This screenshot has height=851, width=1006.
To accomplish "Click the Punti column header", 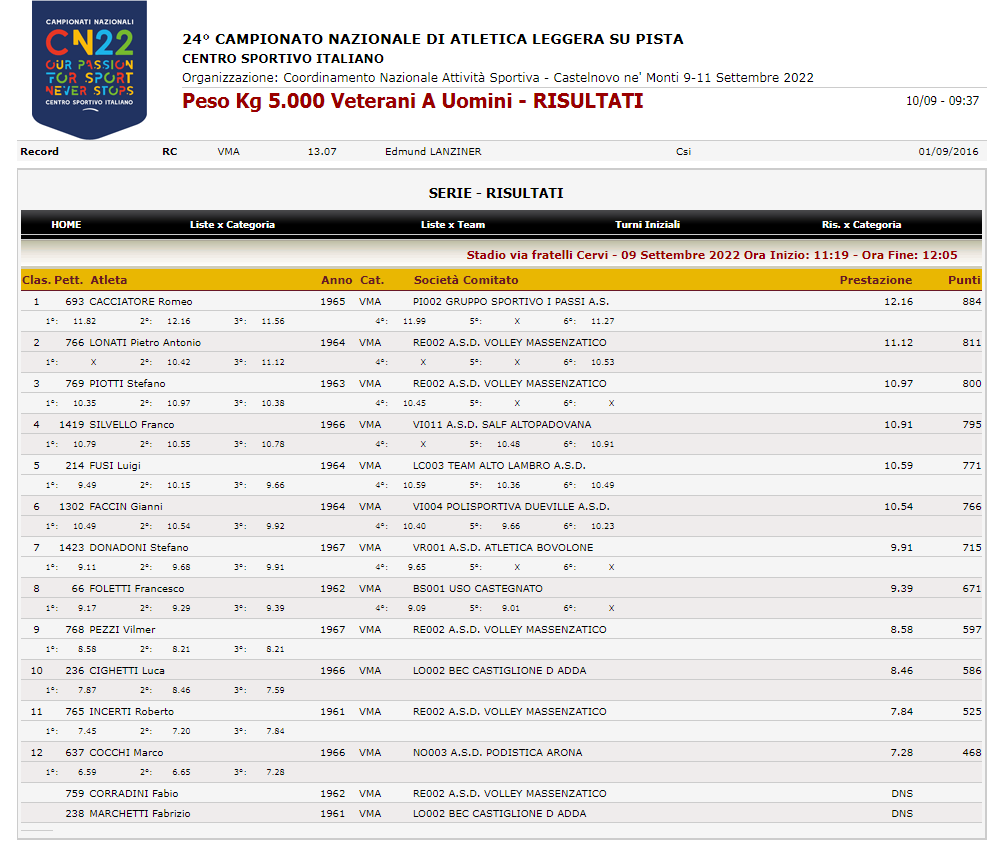I will (x=964, y=280).
